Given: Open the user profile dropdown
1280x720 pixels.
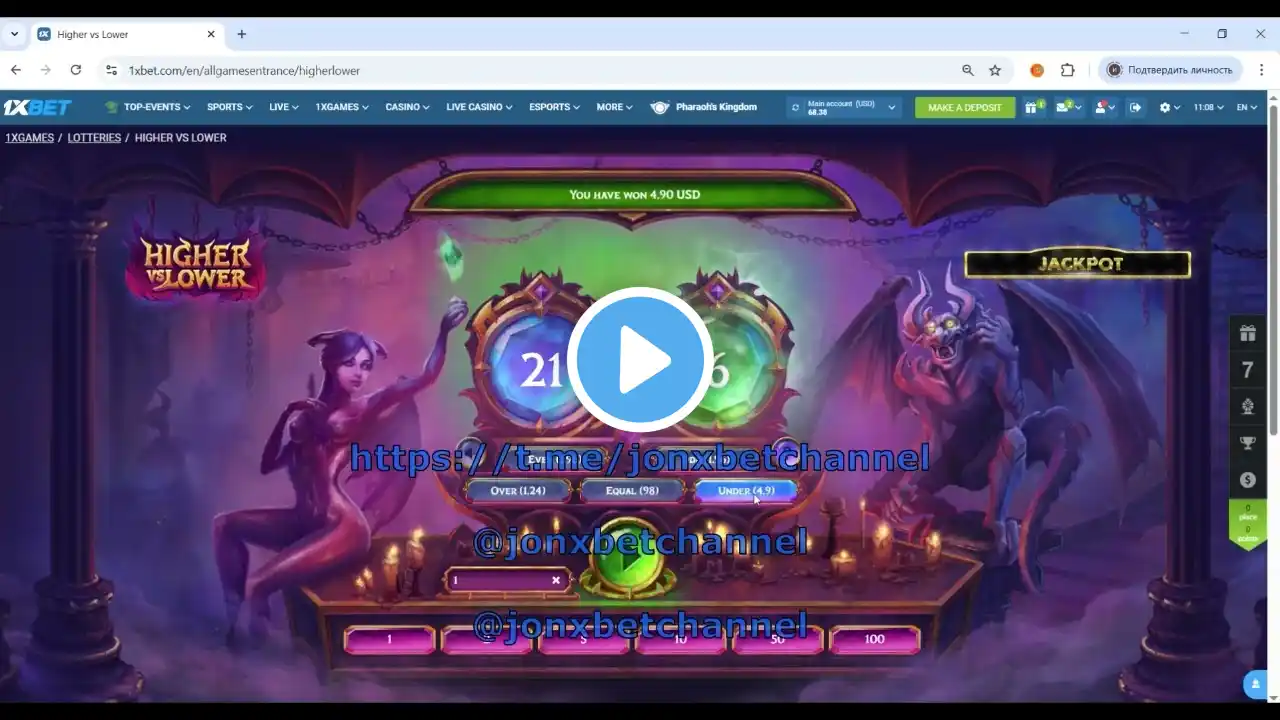Looking at the screenshot, I should pos(1105,107).
